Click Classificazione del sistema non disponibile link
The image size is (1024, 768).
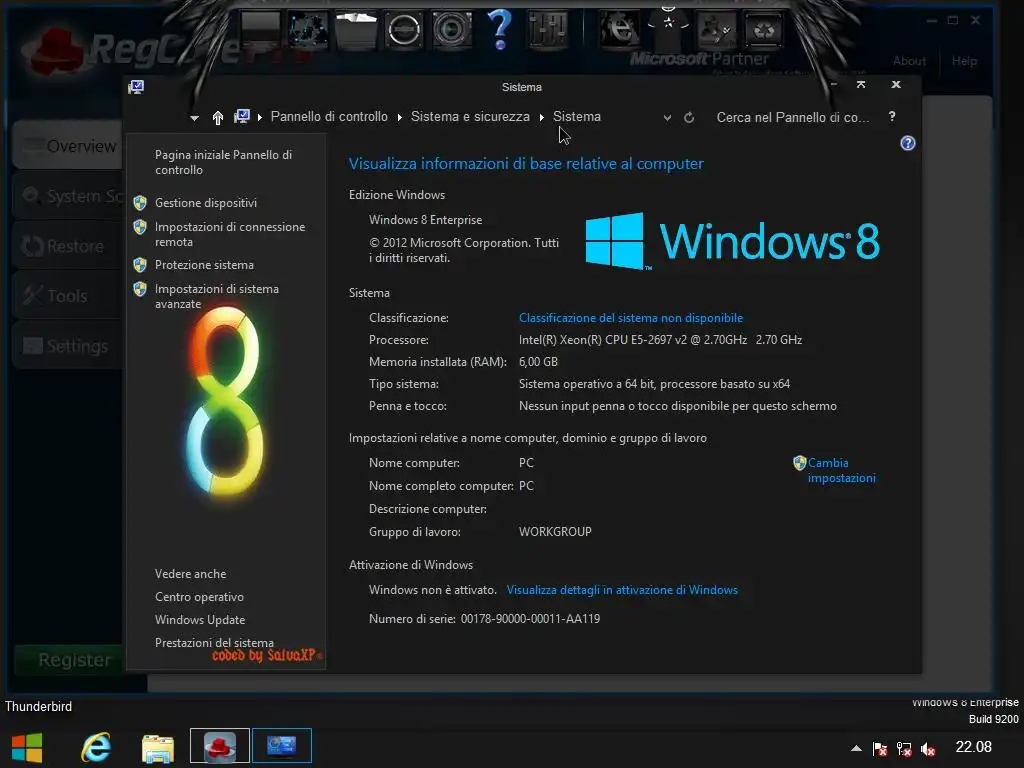click(x=631, y=318)
